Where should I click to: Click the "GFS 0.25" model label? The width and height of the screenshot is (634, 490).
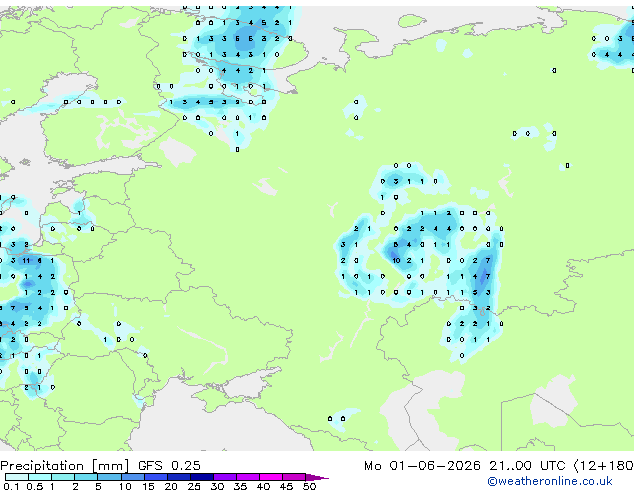[x=169, y=465]
